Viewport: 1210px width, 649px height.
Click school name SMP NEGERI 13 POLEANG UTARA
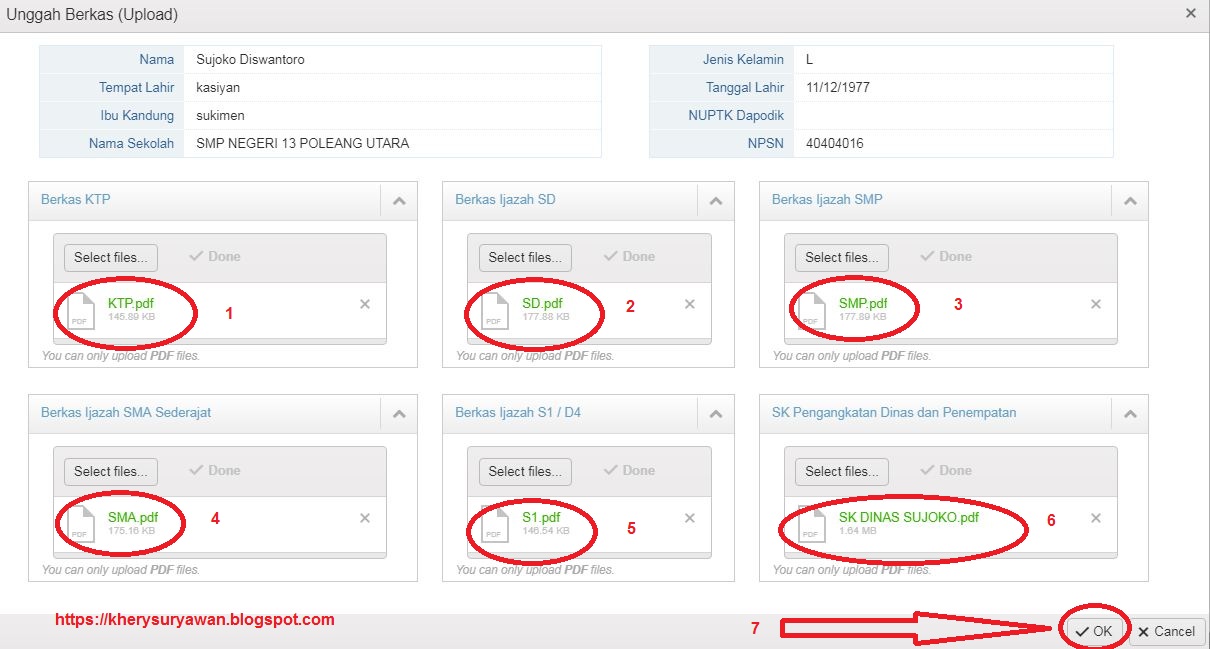point(303,143)
